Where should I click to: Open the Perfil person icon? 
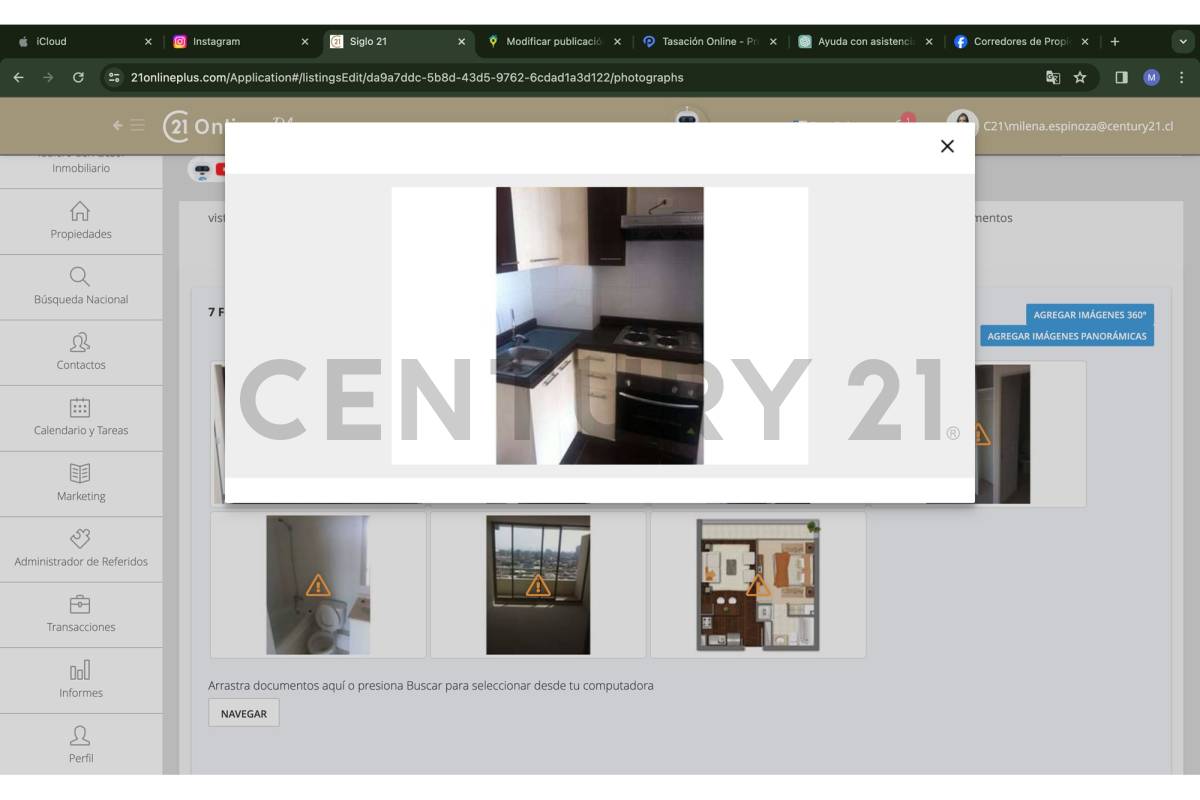click(x=80, y=735)
